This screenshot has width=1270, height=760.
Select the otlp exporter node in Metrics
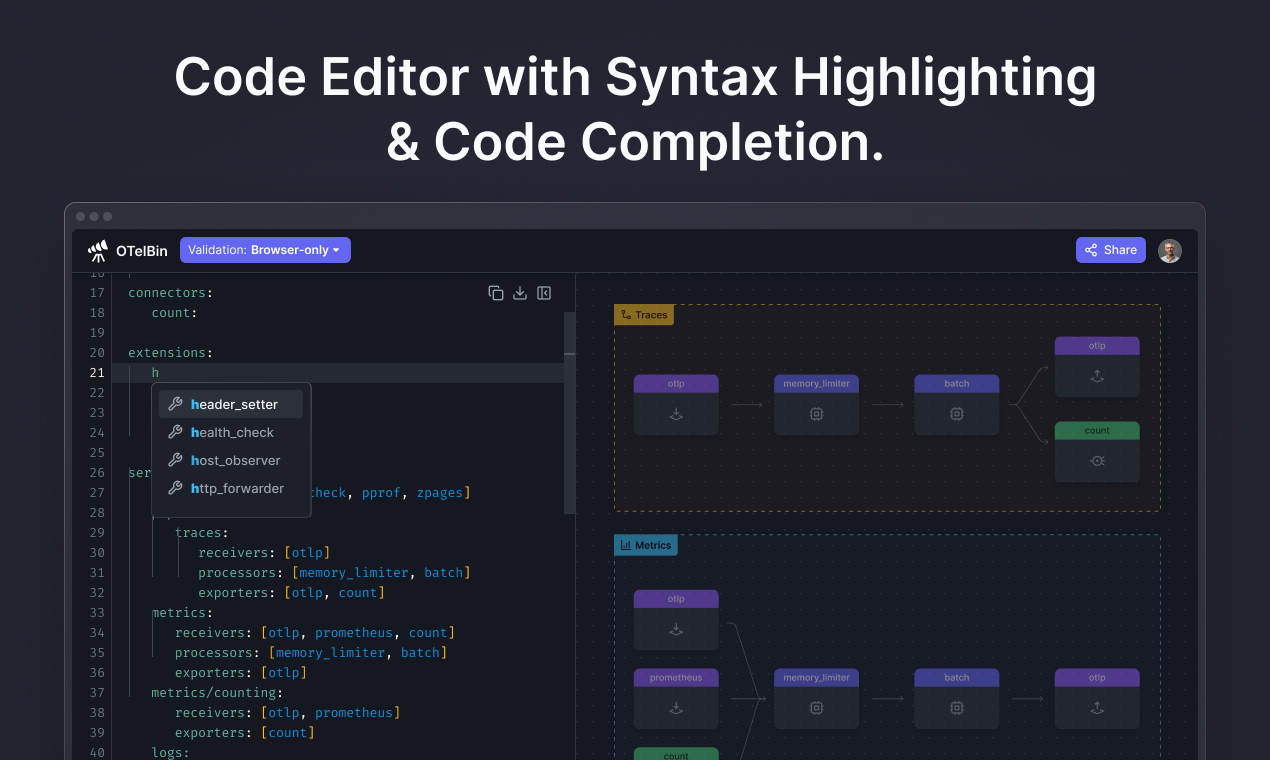coord(1097,698)
